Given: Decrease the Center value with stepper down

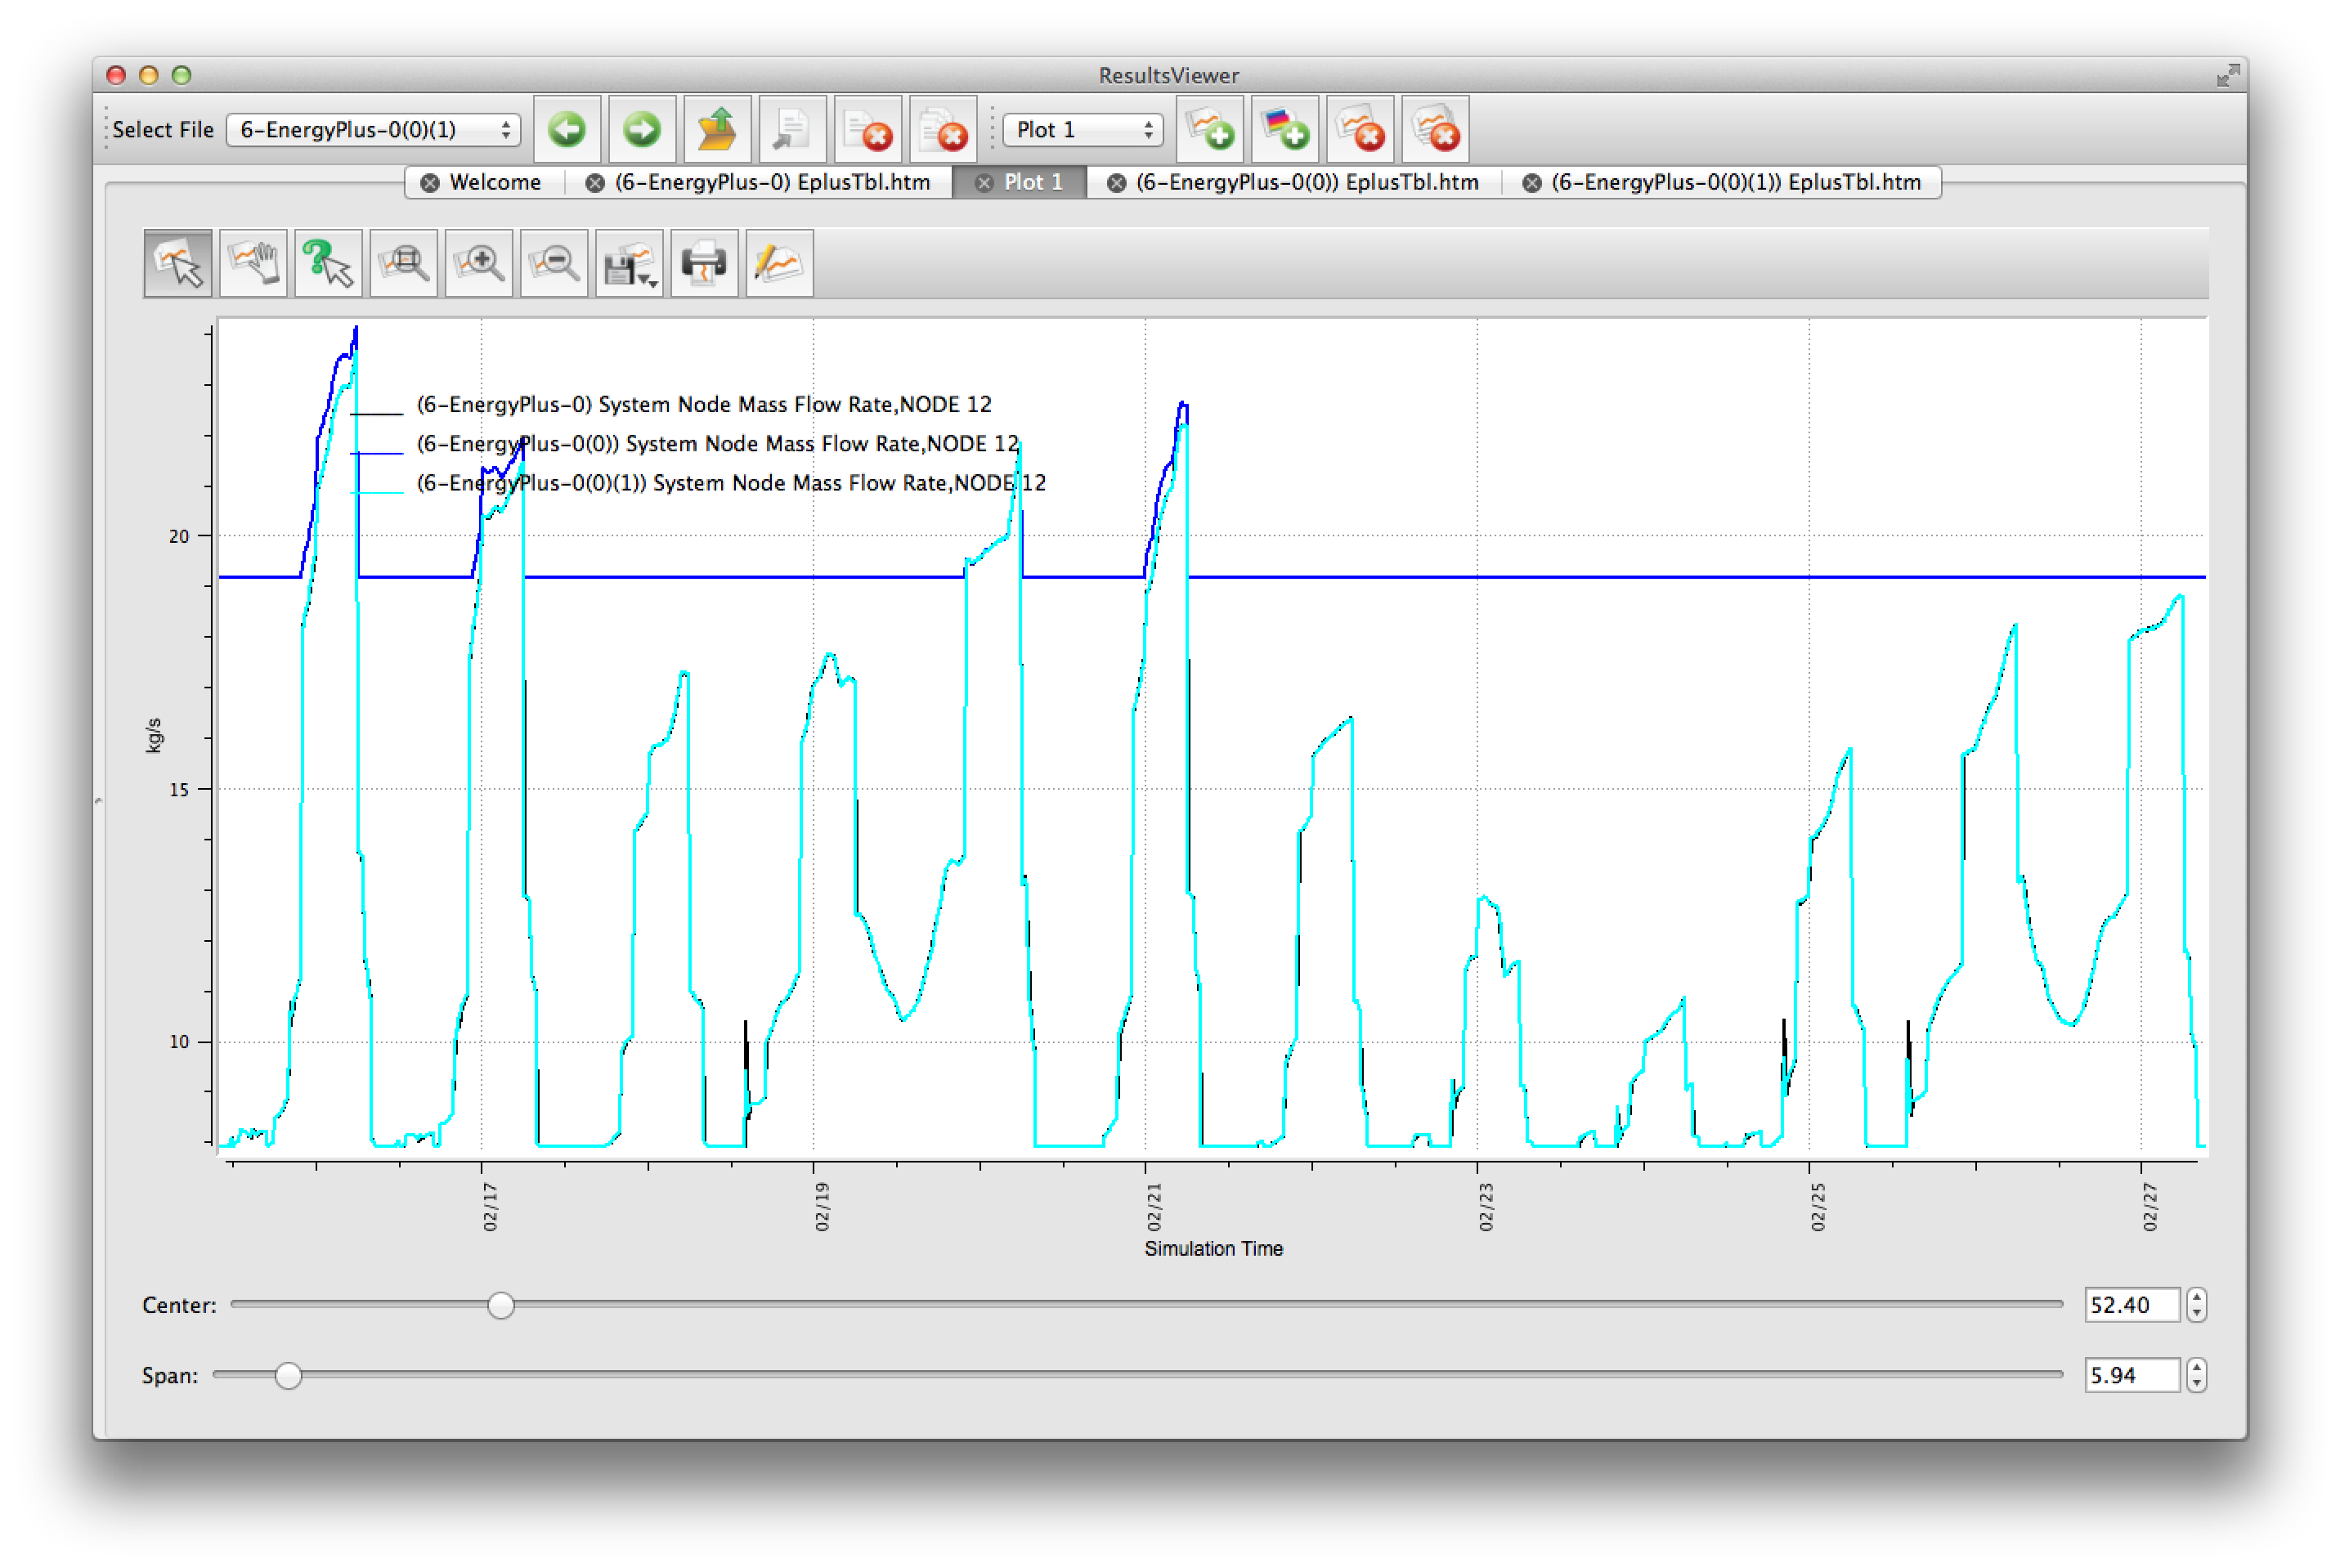Looking at the screenshot, I should click(x=2197, y=1314).
